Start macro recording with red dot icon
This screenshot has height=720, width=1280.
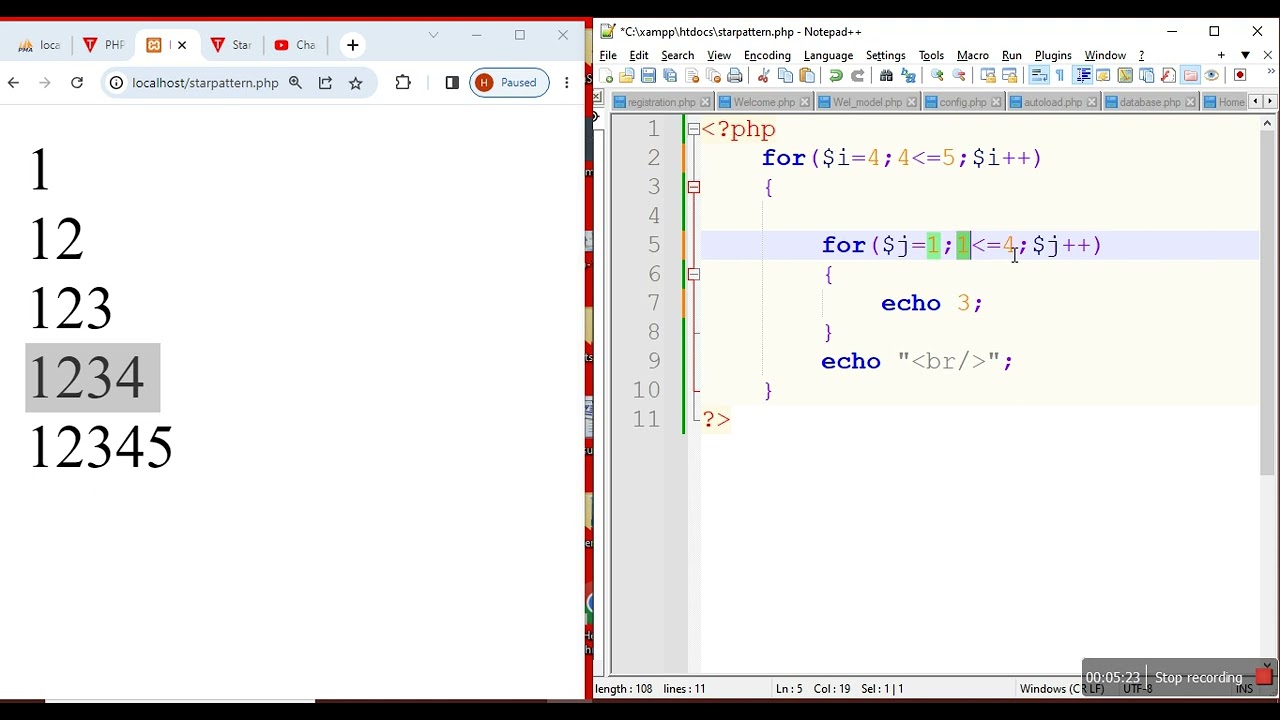[1240, 75]
